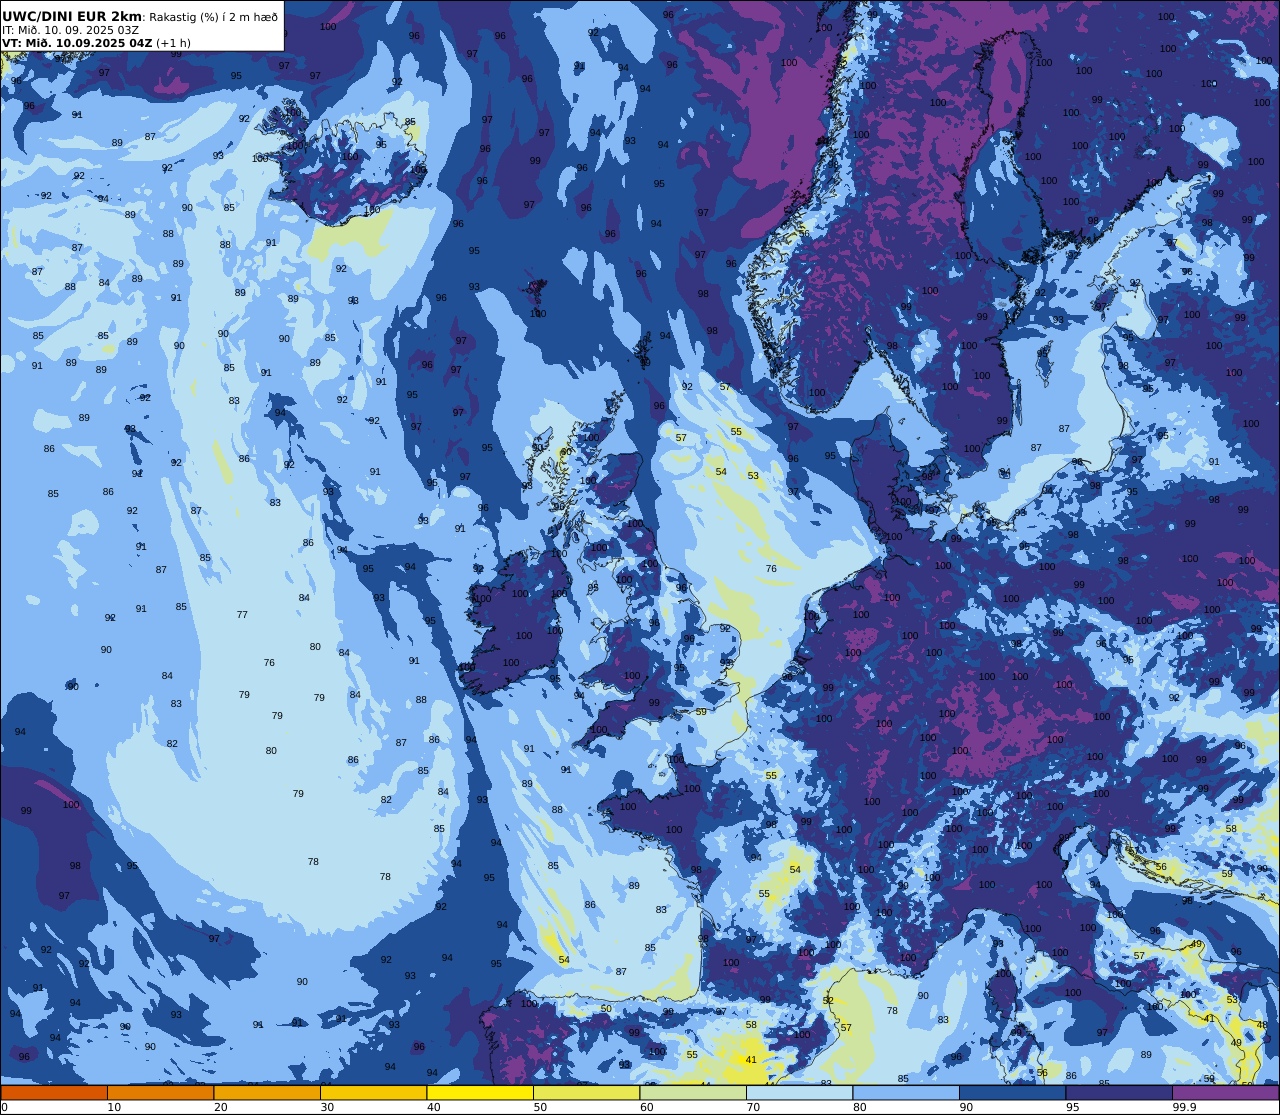Select the bright yellow 40–50 colorbar segment
The width and height of the screenshot is (1280, 1115).
pos(480,1093)
